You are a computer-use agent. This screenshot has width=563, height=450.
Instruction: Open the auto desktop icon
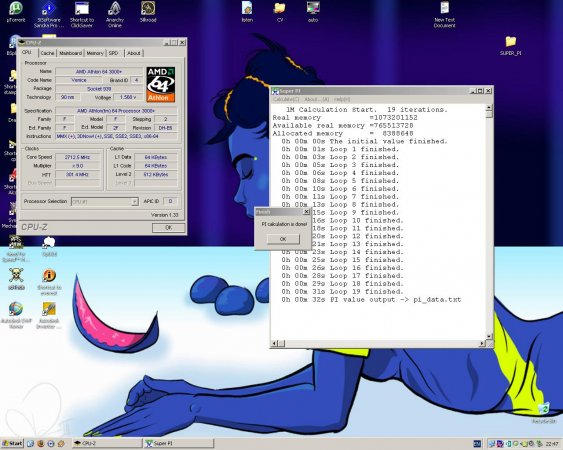pos(313,12)
